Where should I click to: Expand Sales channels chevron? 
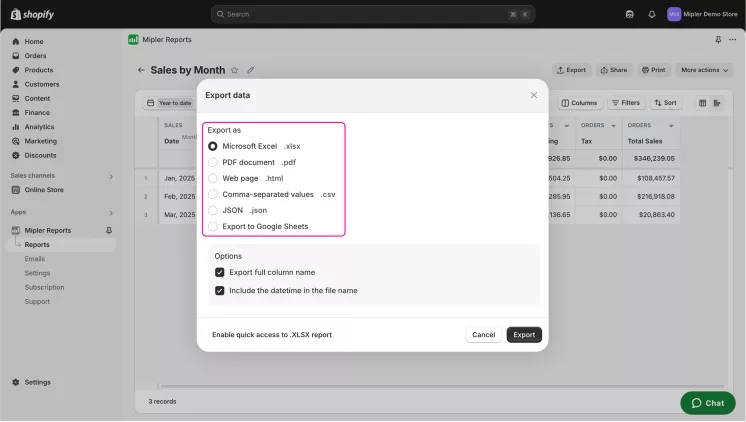point(111,177)
